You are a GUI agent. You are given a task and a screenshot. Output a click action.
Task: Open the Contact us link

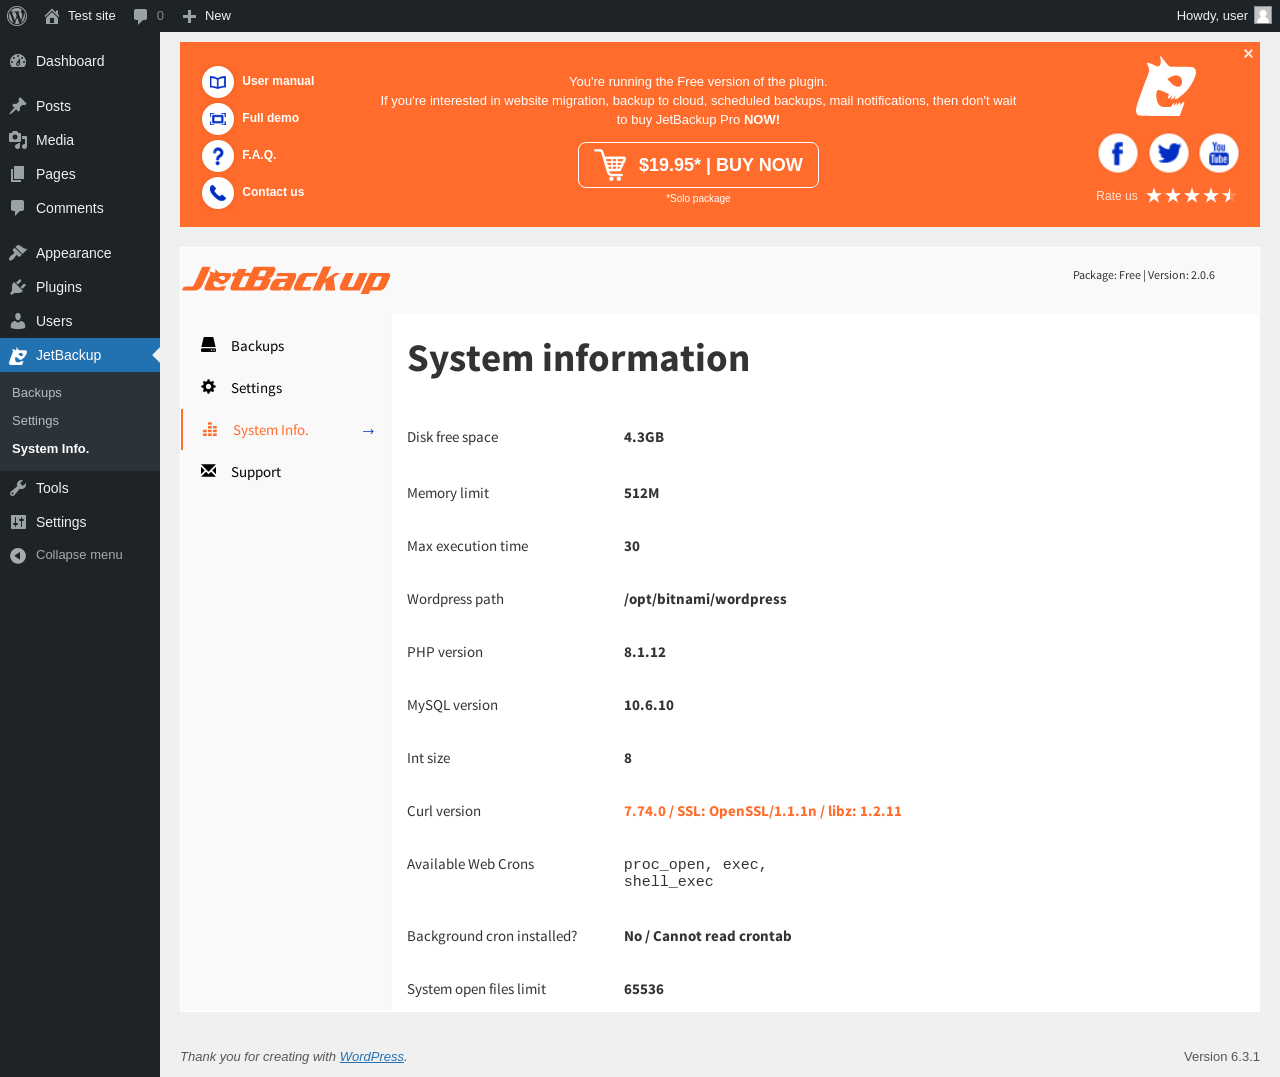pos(273,192)
